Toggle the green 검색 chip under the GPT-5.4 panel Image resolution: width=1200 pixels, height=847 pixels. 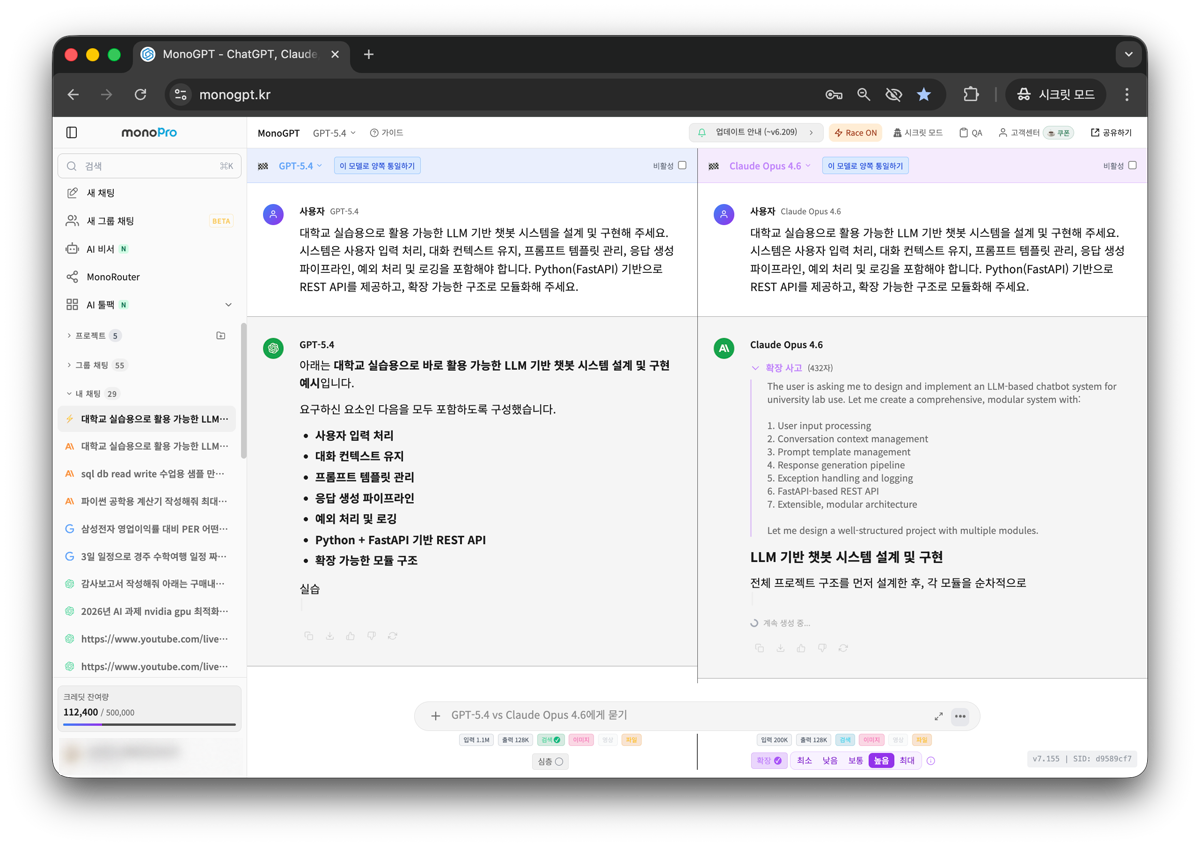[550, 740]
